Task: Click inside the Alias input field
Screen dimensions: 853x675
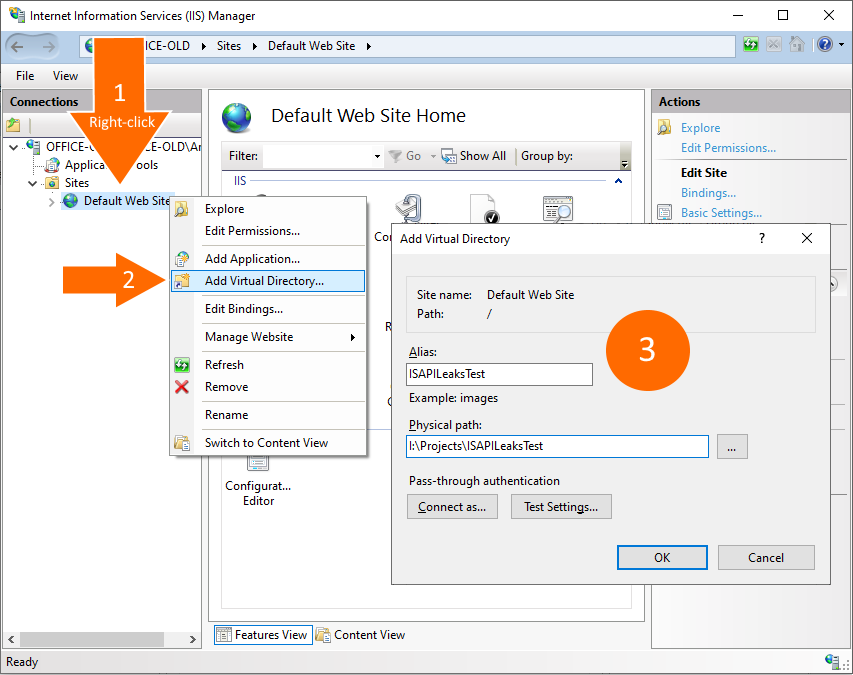Action: [x=498, y=374]
